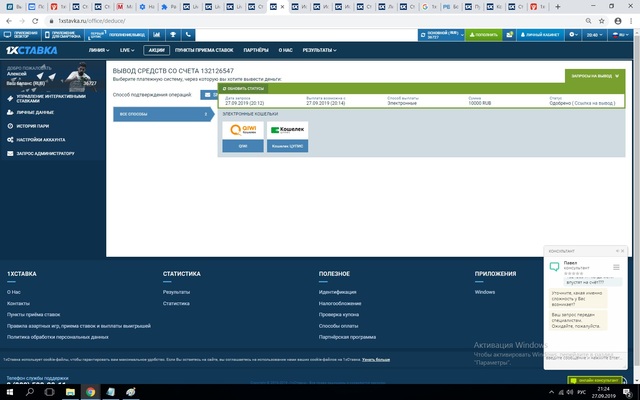Expand the РЕЗУЛЬТАТЫ menu
Image resolution: width=640 pixels, height=400 pixels.
tap(319, 50)
